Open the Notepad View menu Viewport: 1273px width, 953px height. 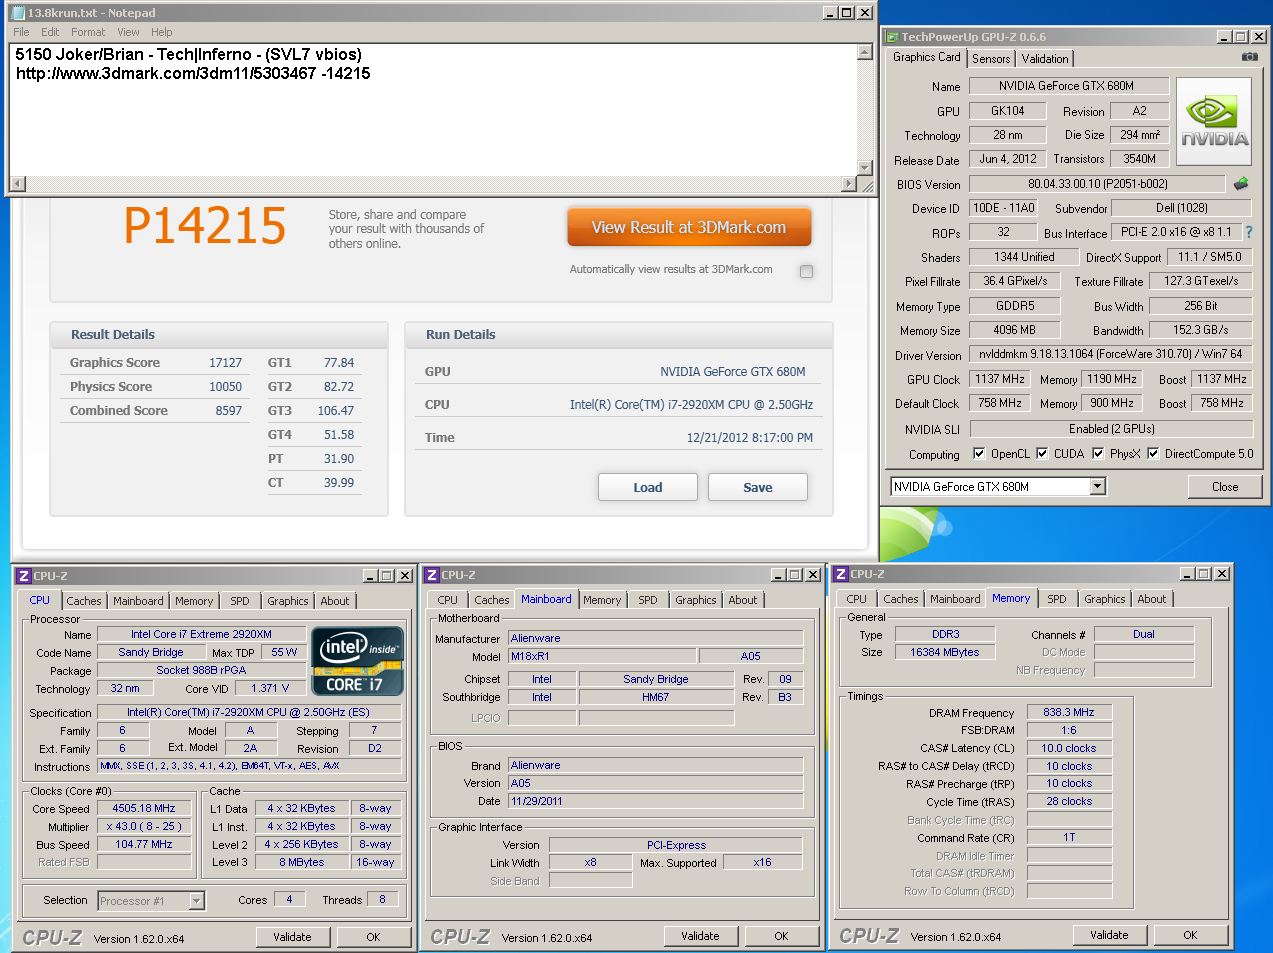point(128,32)
